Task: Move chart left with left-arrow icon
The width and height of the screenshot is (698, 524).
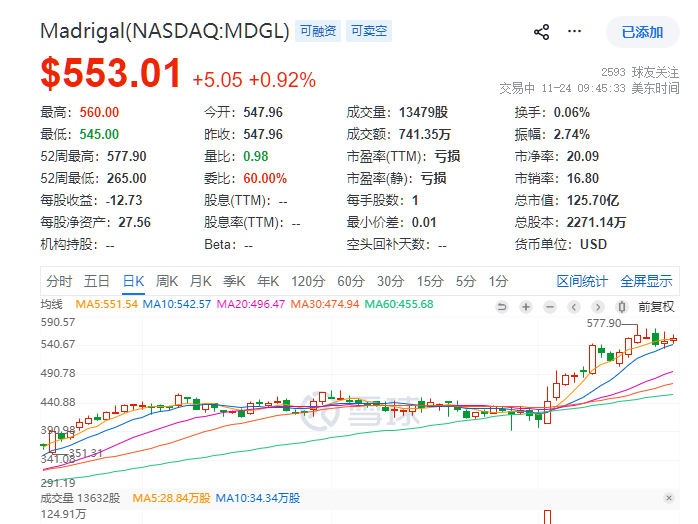Action: tap(574, 307)
